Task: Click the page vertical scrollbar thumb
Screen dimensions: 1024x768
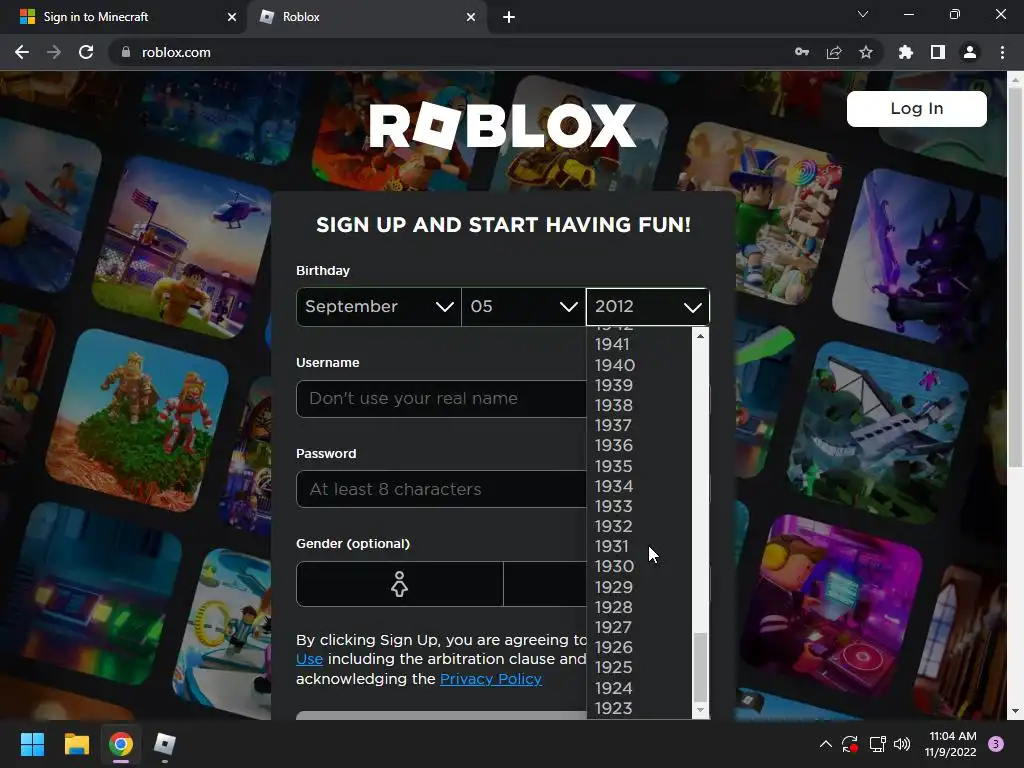Action: point(1016,278)
